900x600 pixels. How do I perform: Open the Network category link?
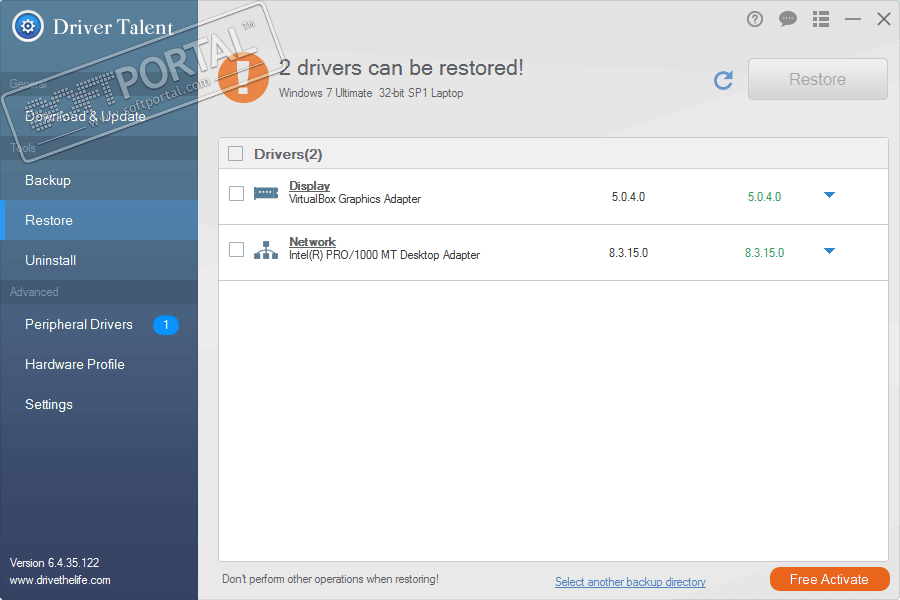312,242
